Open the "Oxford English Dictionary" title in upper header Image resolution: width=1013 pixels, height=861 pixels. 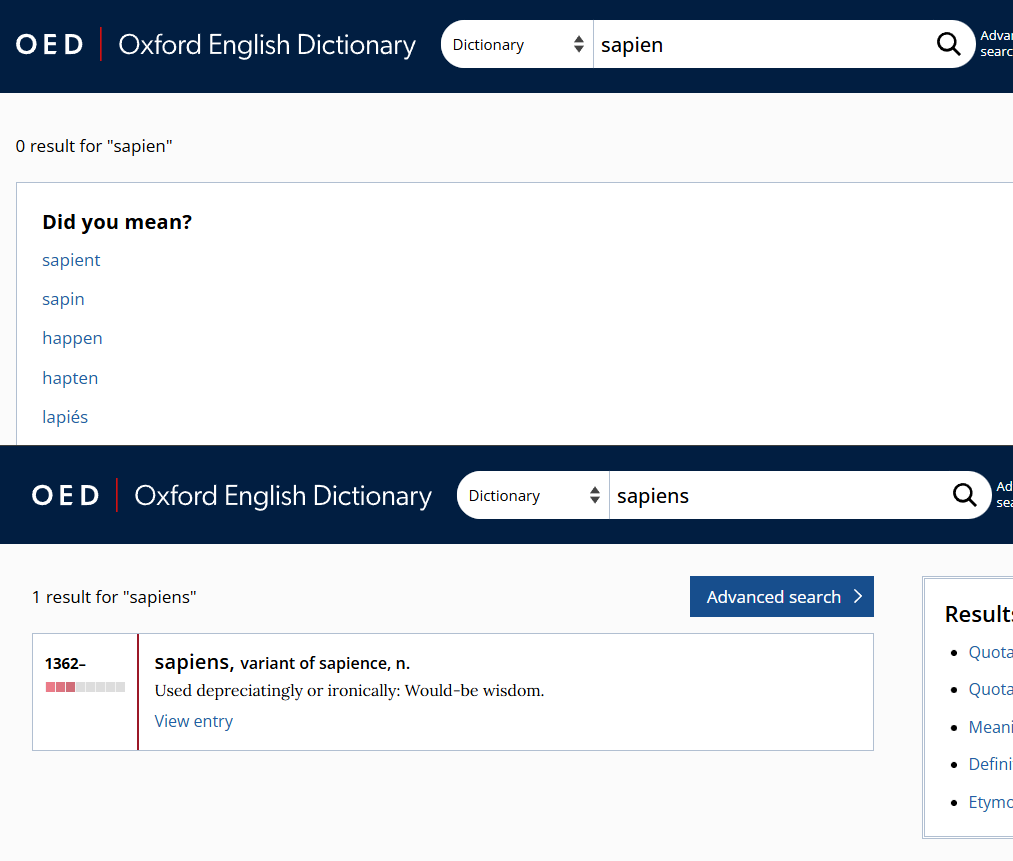[267, 45]
